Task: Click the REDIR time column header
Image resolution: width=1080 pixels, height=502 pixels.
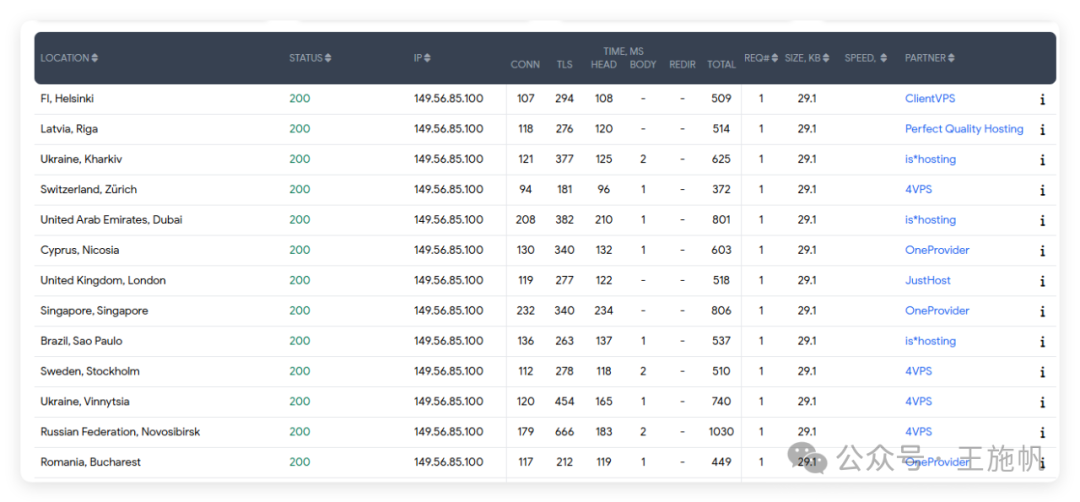Action: [682, 65]
